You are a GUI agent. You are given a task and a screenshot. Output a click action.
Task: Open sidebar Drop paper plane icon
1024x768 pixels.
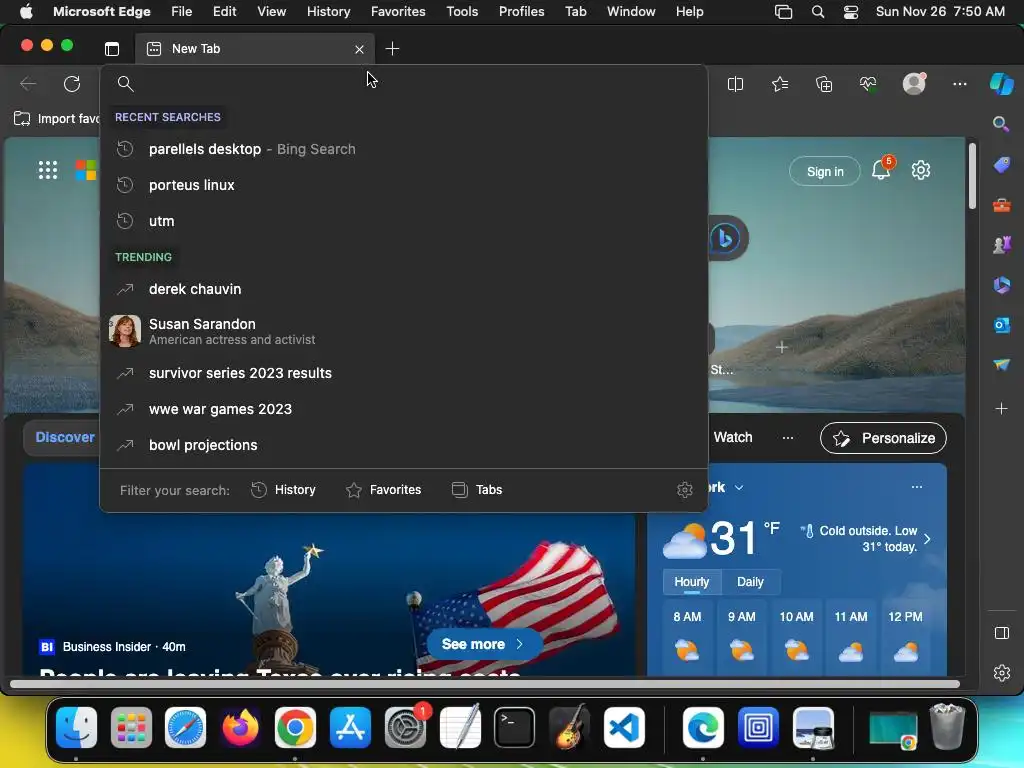[x=1002, y=364]
